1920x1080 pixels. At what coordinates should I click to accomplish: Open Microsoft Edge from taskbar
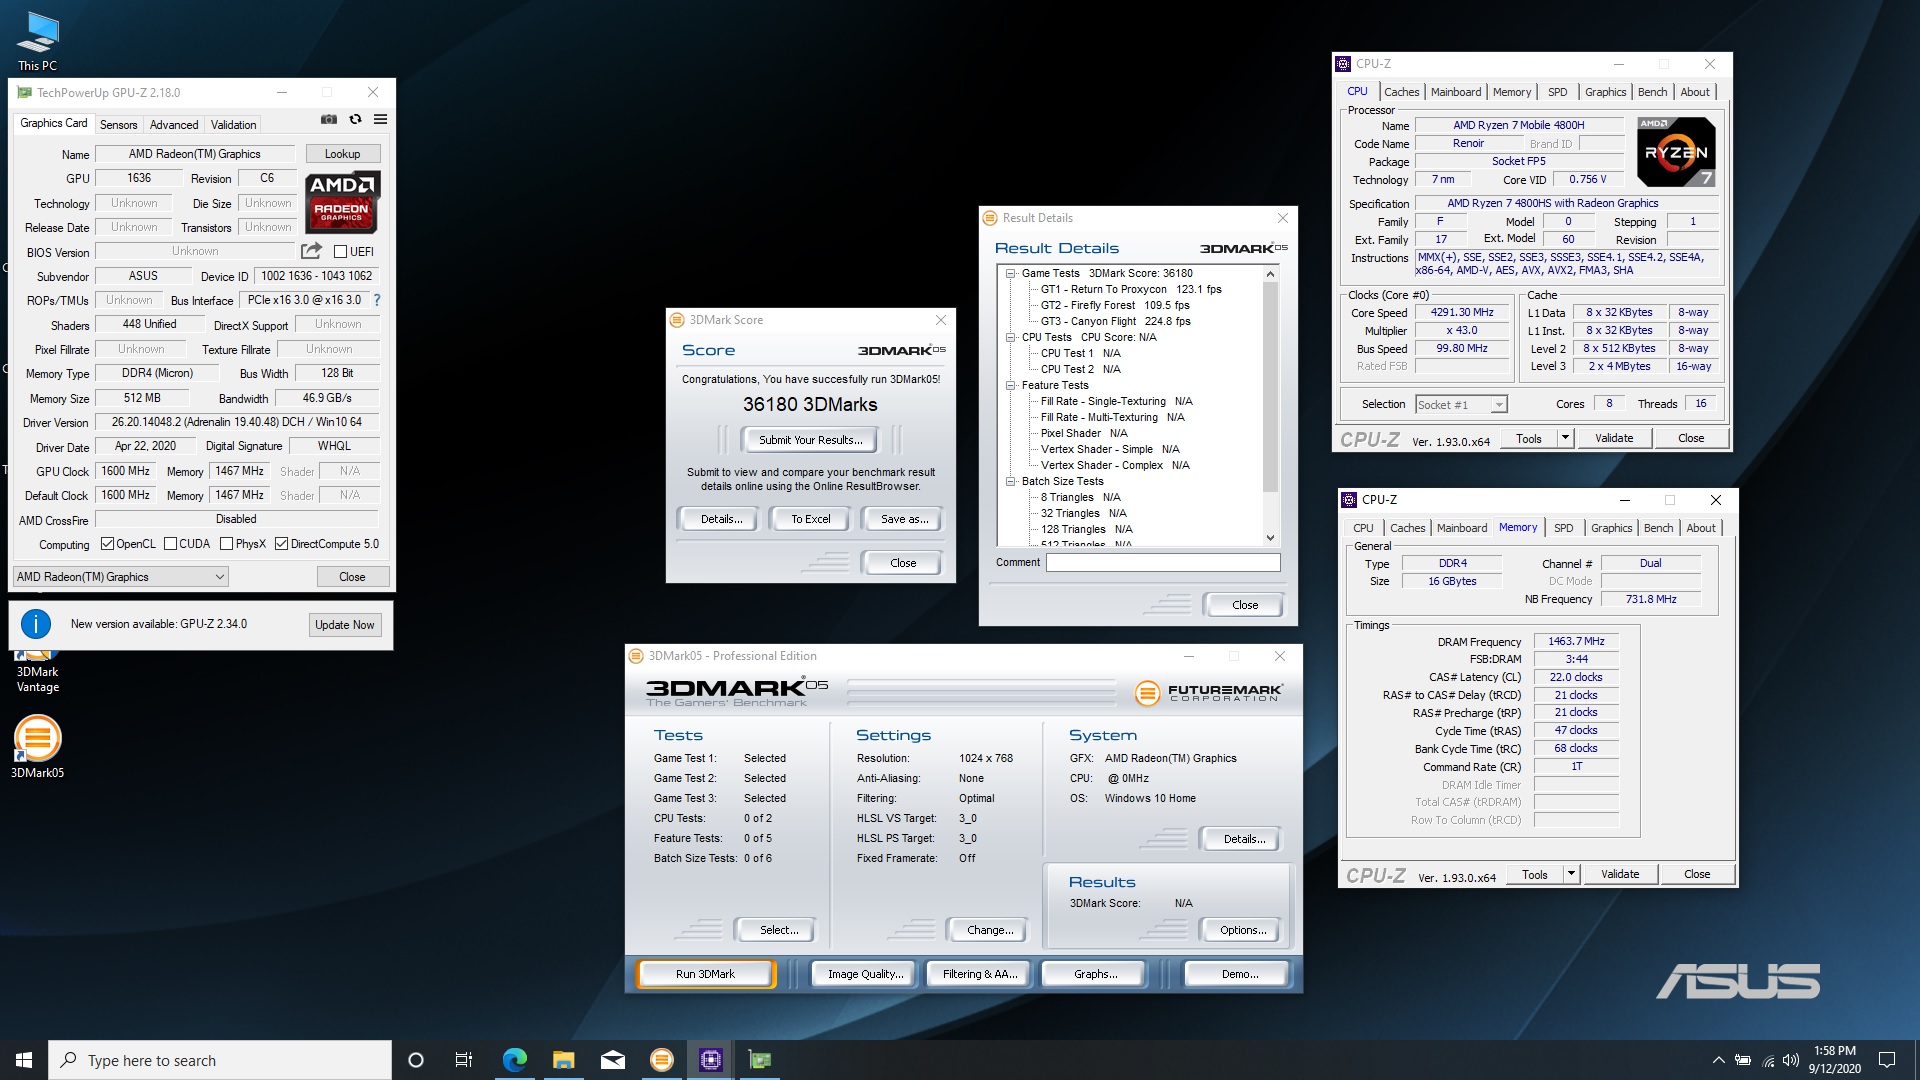pyautogui.click(x=514, y=1060)
